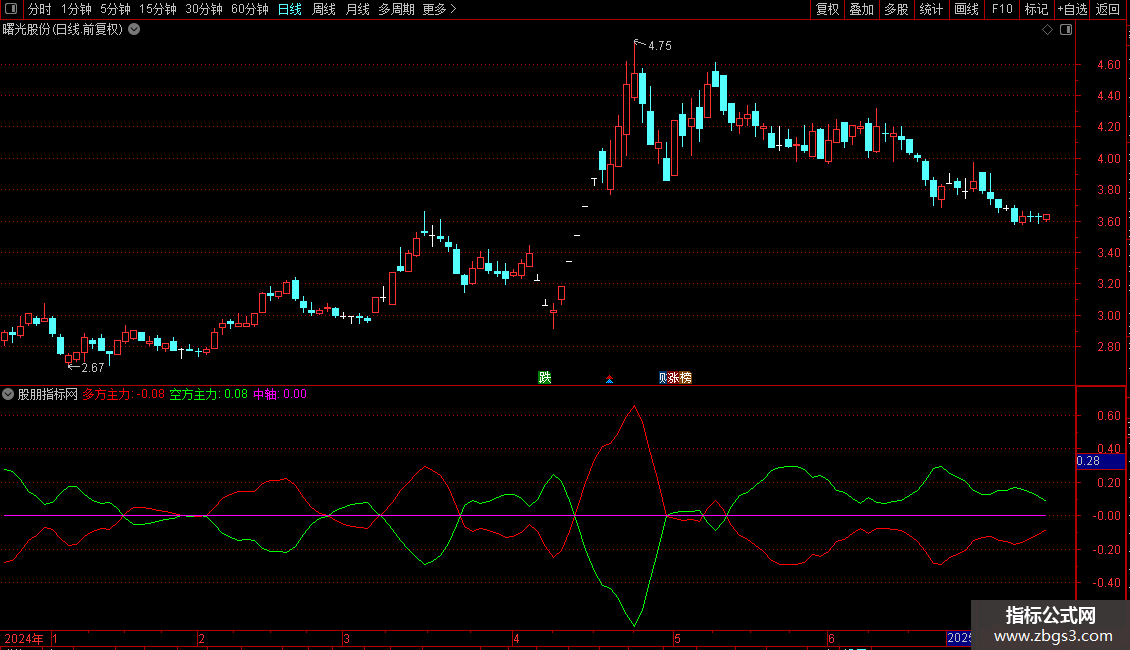Viewport: 1130px width, 650px height.
Task: Click the 返回 back button
Action: (x=1108, y=9)
